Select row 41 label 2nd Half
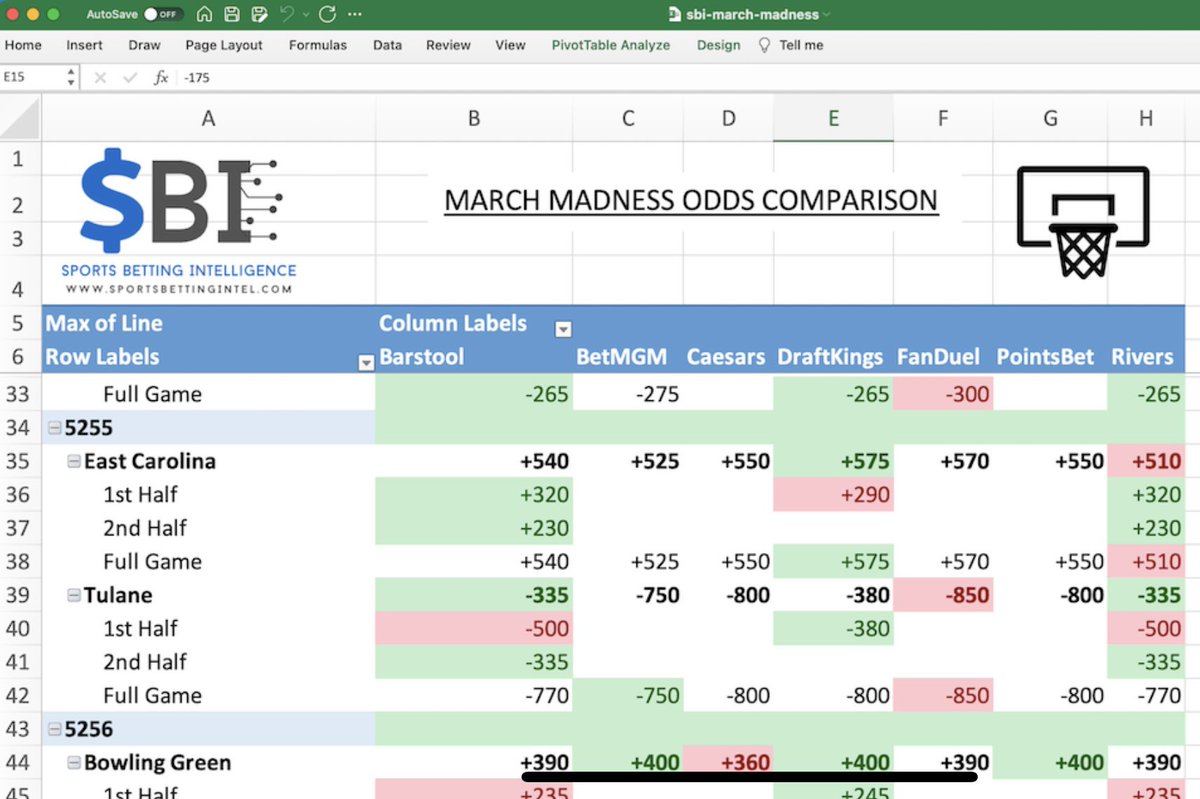This screenshot has width=1200, height=799. click(x=145, y=662)
